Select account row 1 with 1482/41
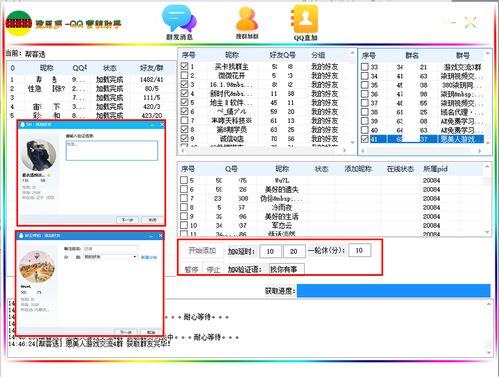The width and height of the screenshot is (499, 377). click(91, 79)
